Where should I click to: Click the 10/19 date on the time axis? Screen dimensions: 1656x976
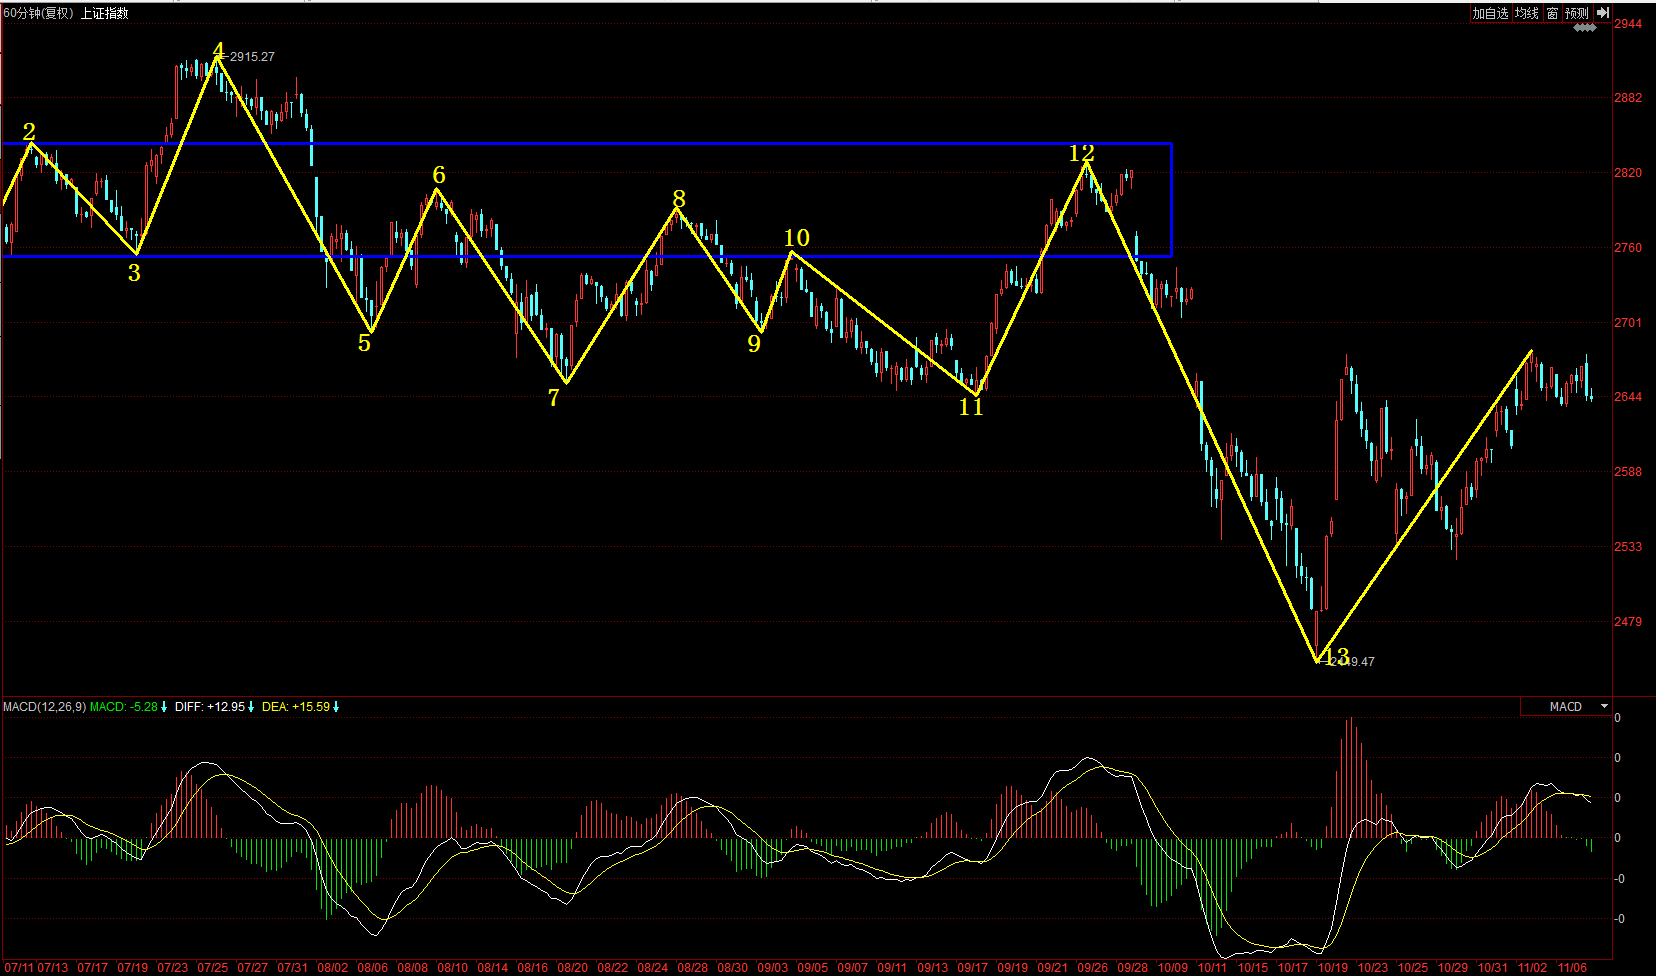point(1332,968)
